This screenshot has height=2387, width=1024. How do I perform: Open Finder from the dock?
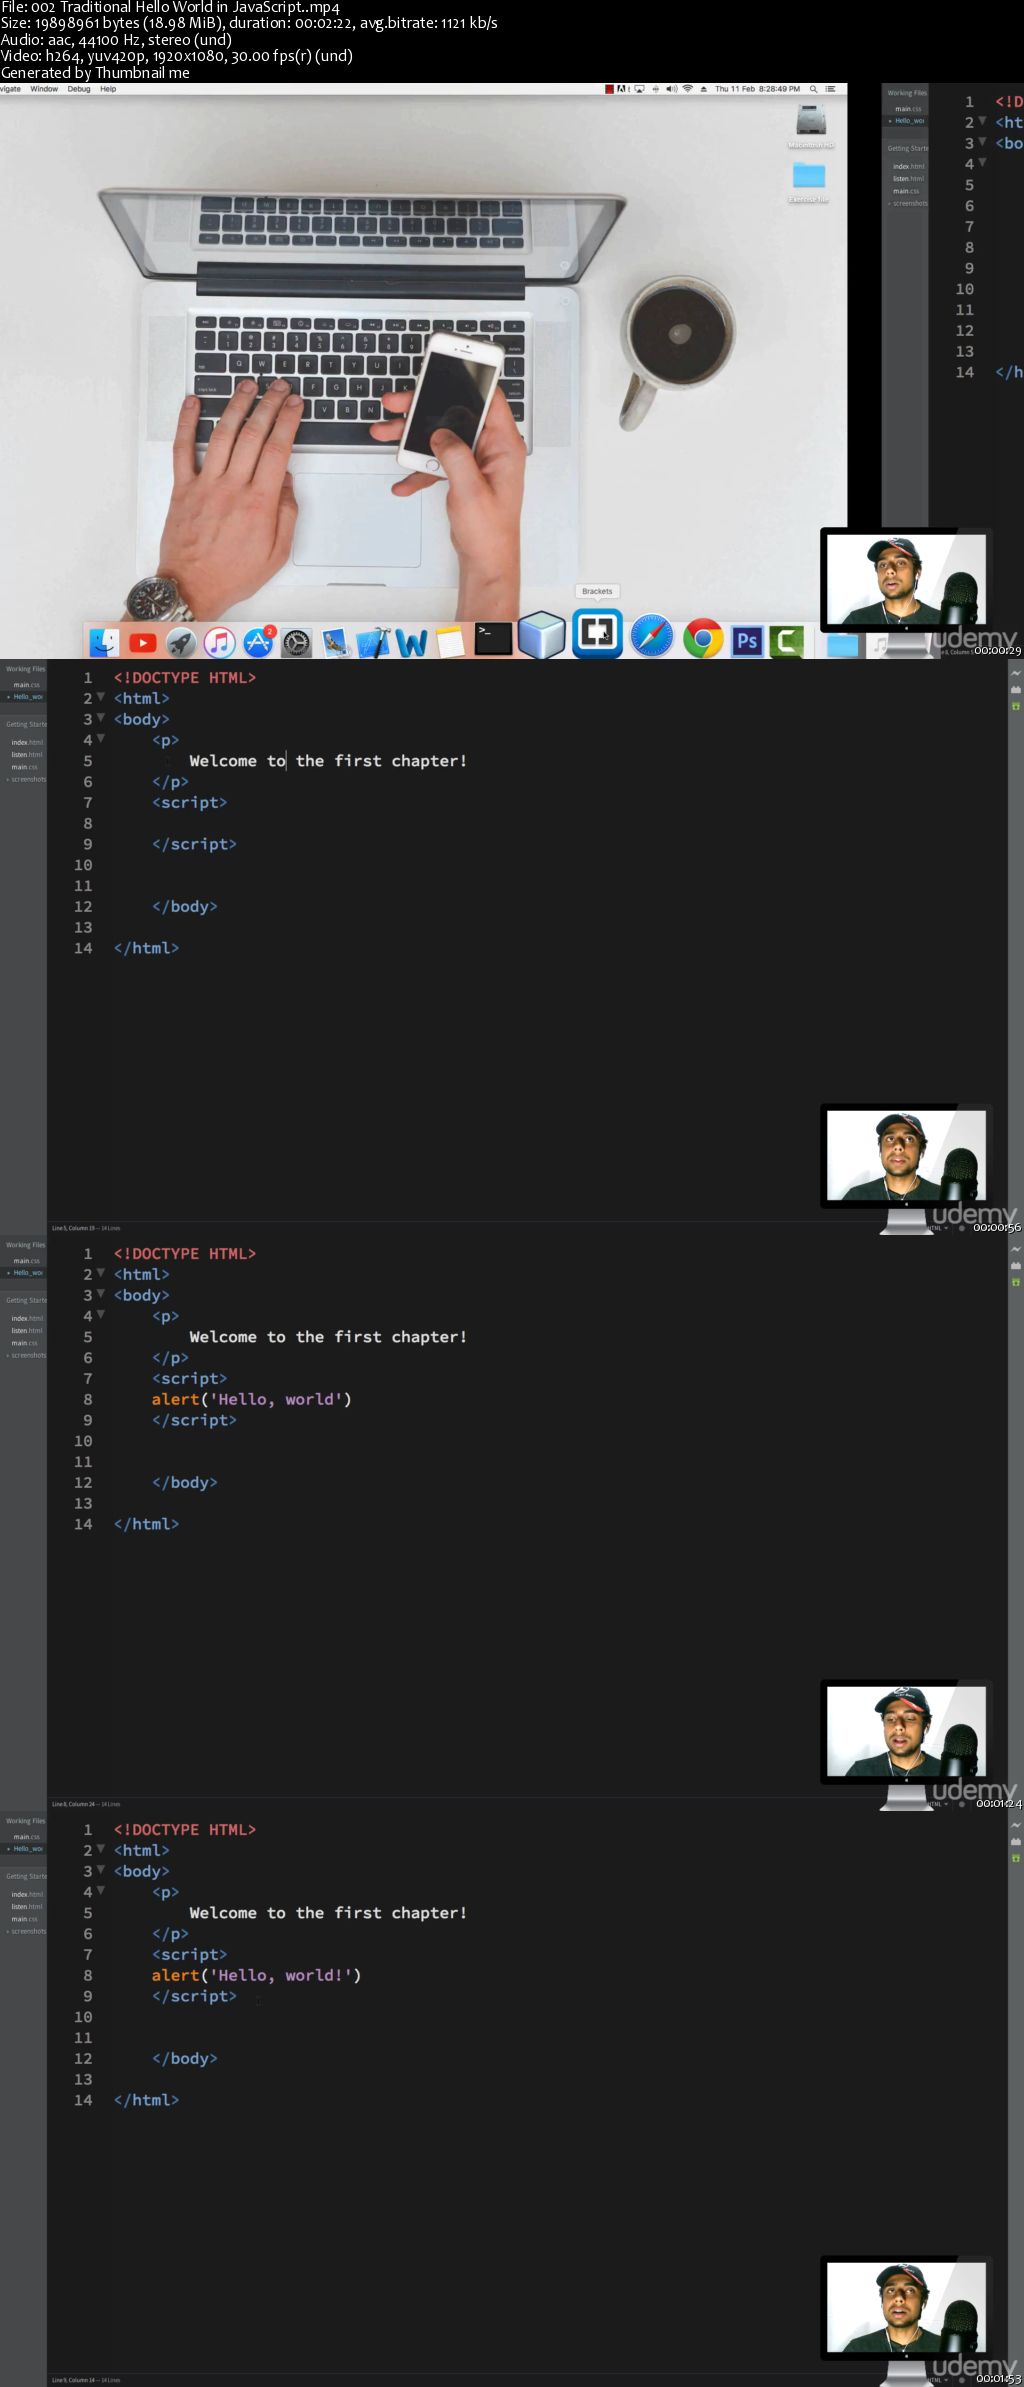(x=104, y=642)
